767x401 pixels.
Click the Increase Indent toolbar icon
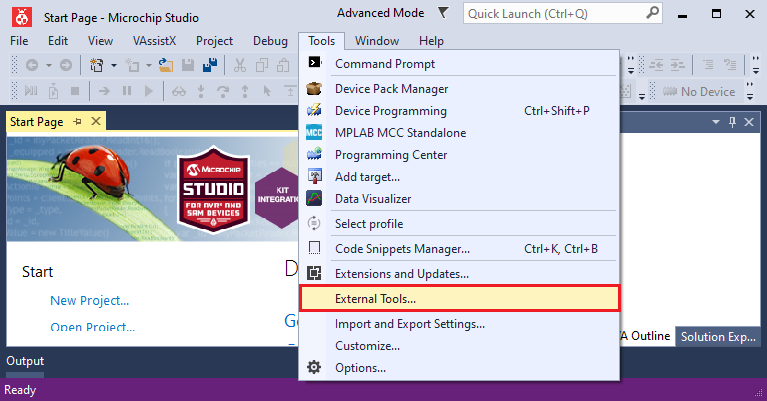(677, 65)
